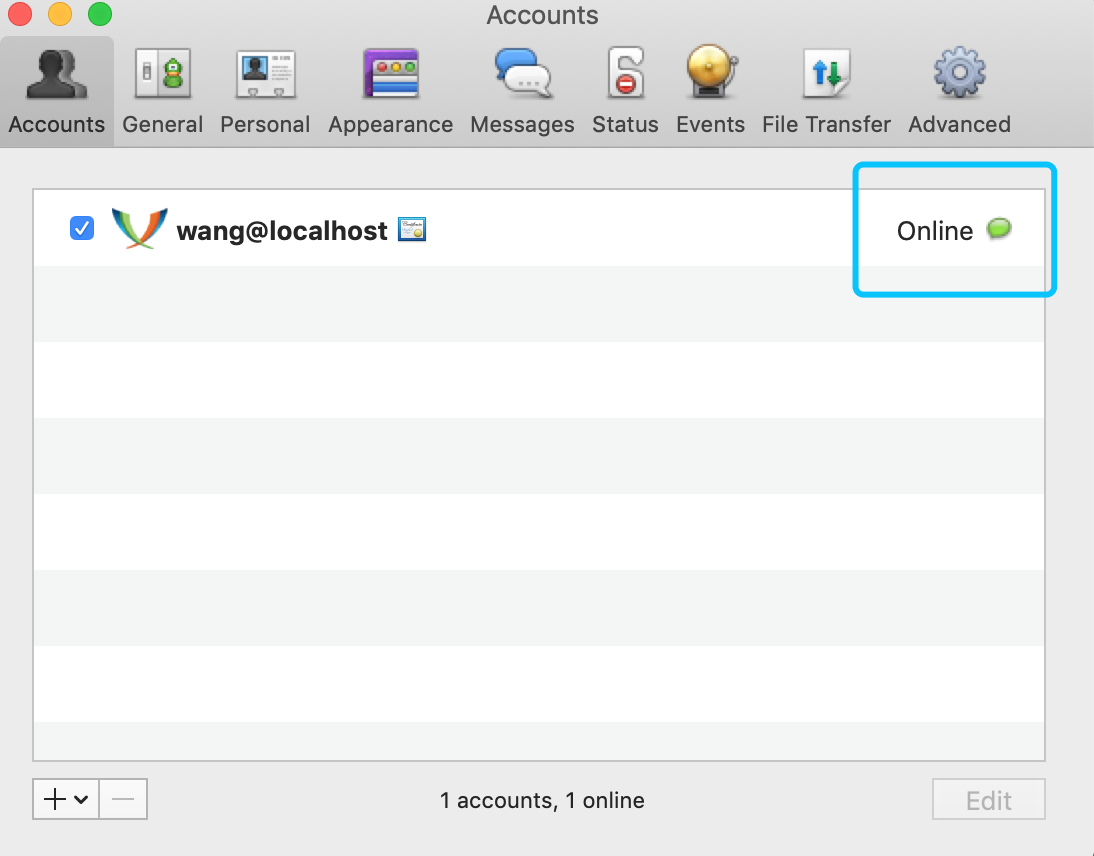The width and height of the screenshot is (1094, 856).
Task: Switch to the Appearance preferences tab
Action: [x=391, y=91]
